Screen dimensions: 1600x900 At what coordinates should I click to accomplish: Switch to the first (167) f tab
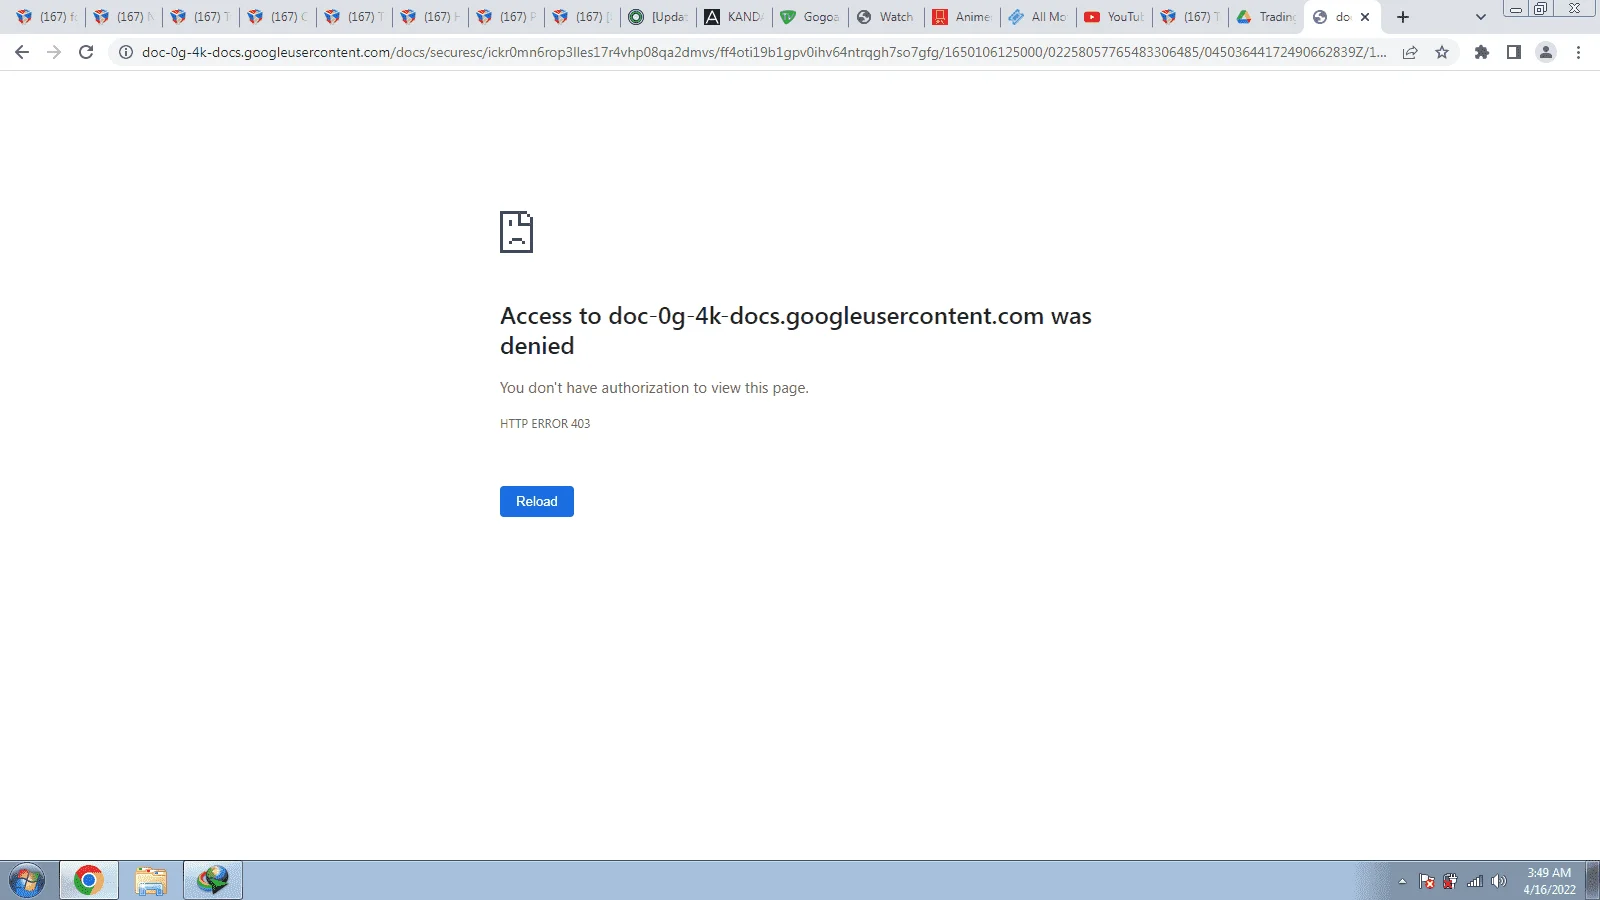click(x=47, y=17)
